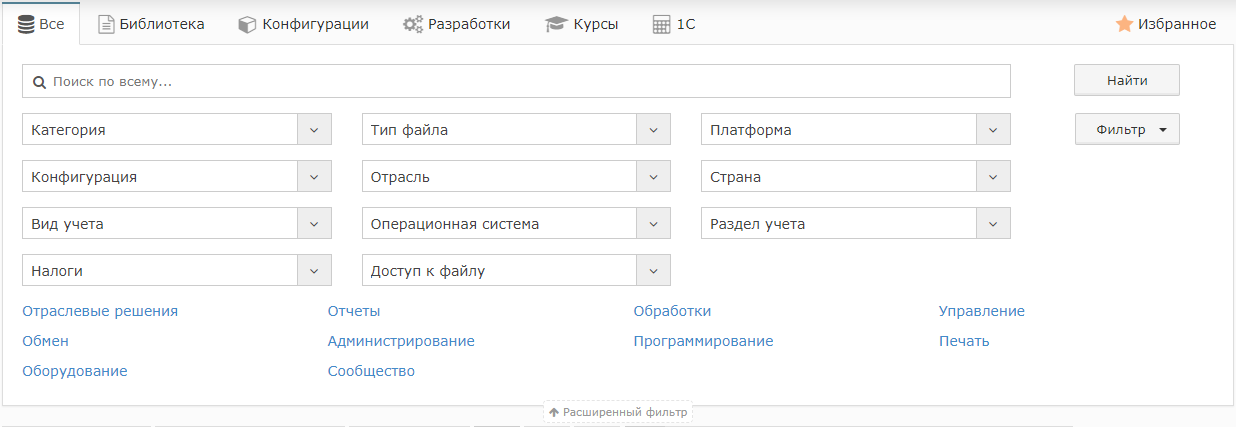Viewport: 1236px width, 427px height.
Task: Click the graduation cap icon beside Курсы
Action: tap(556, 24)
